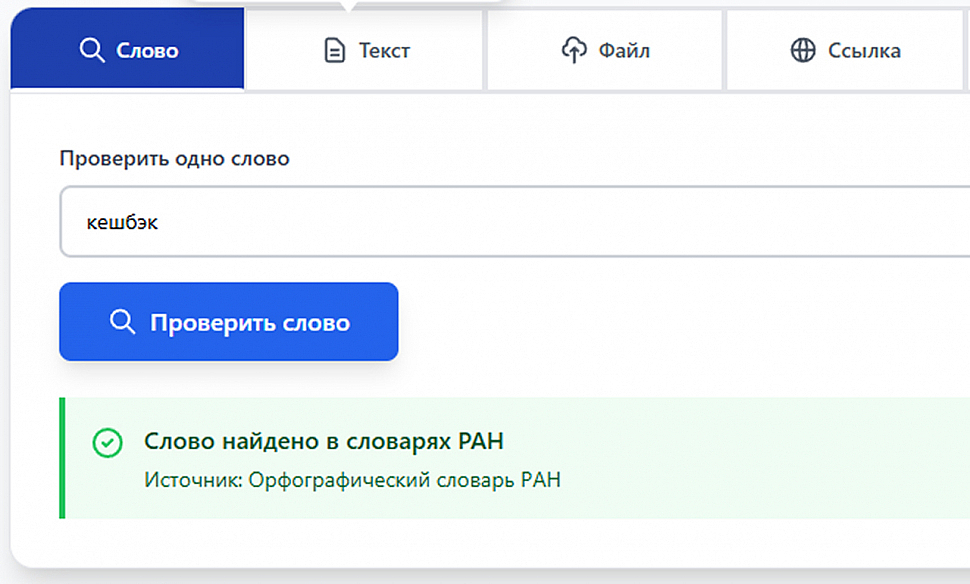This screenshot has width=970, height=584.
Task: Select the Файл tab
Action: (624, 50)
